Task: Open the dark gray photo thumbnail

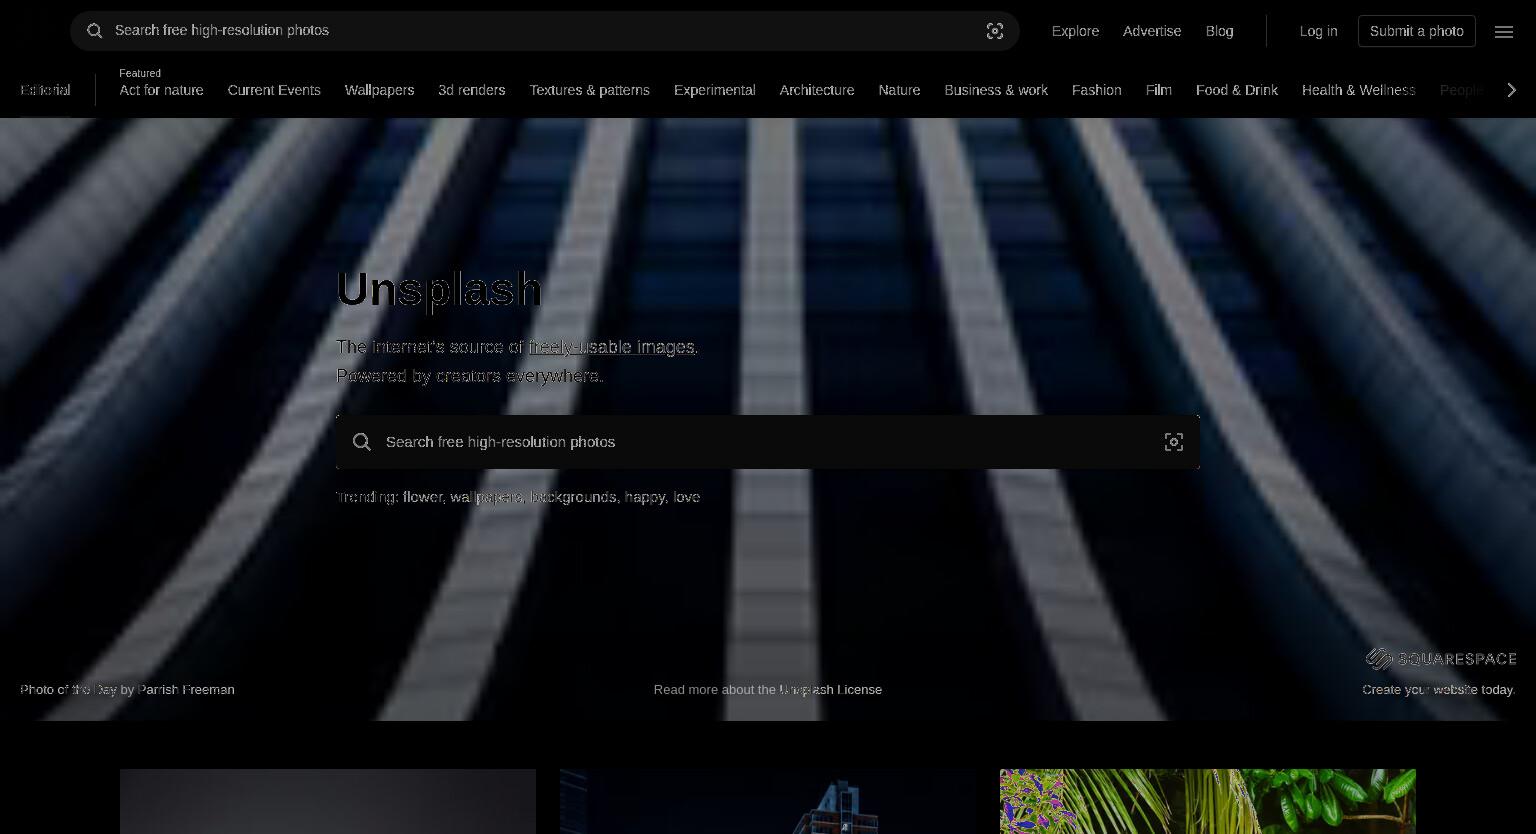Action: coord(328,801)
